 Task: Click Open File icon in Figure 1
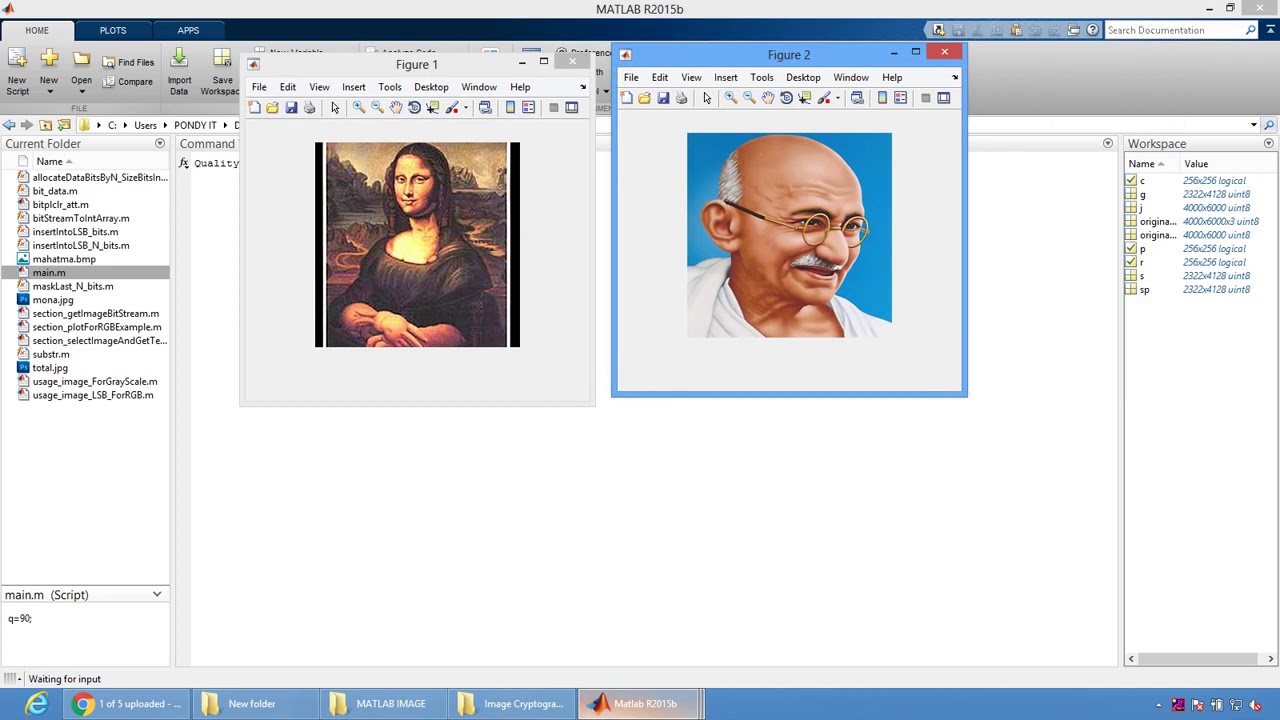click(x=272, y=108)
